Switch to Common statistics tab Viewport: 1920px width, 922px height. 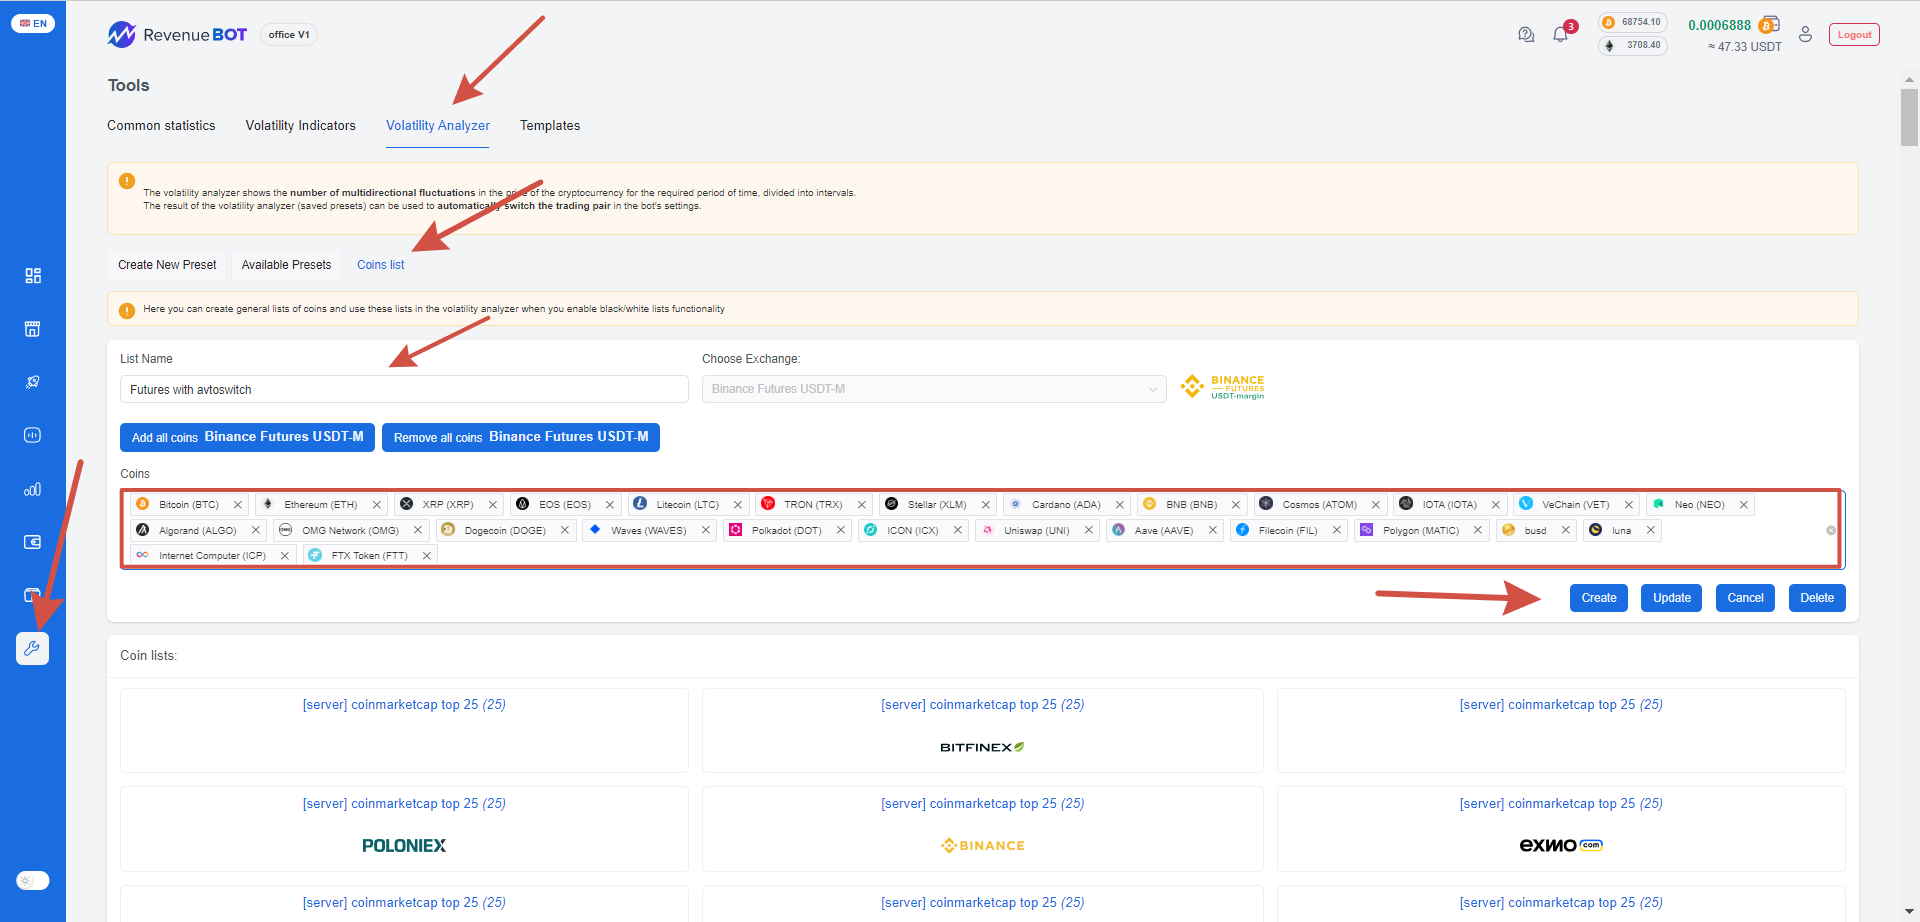tap(161, 126)
